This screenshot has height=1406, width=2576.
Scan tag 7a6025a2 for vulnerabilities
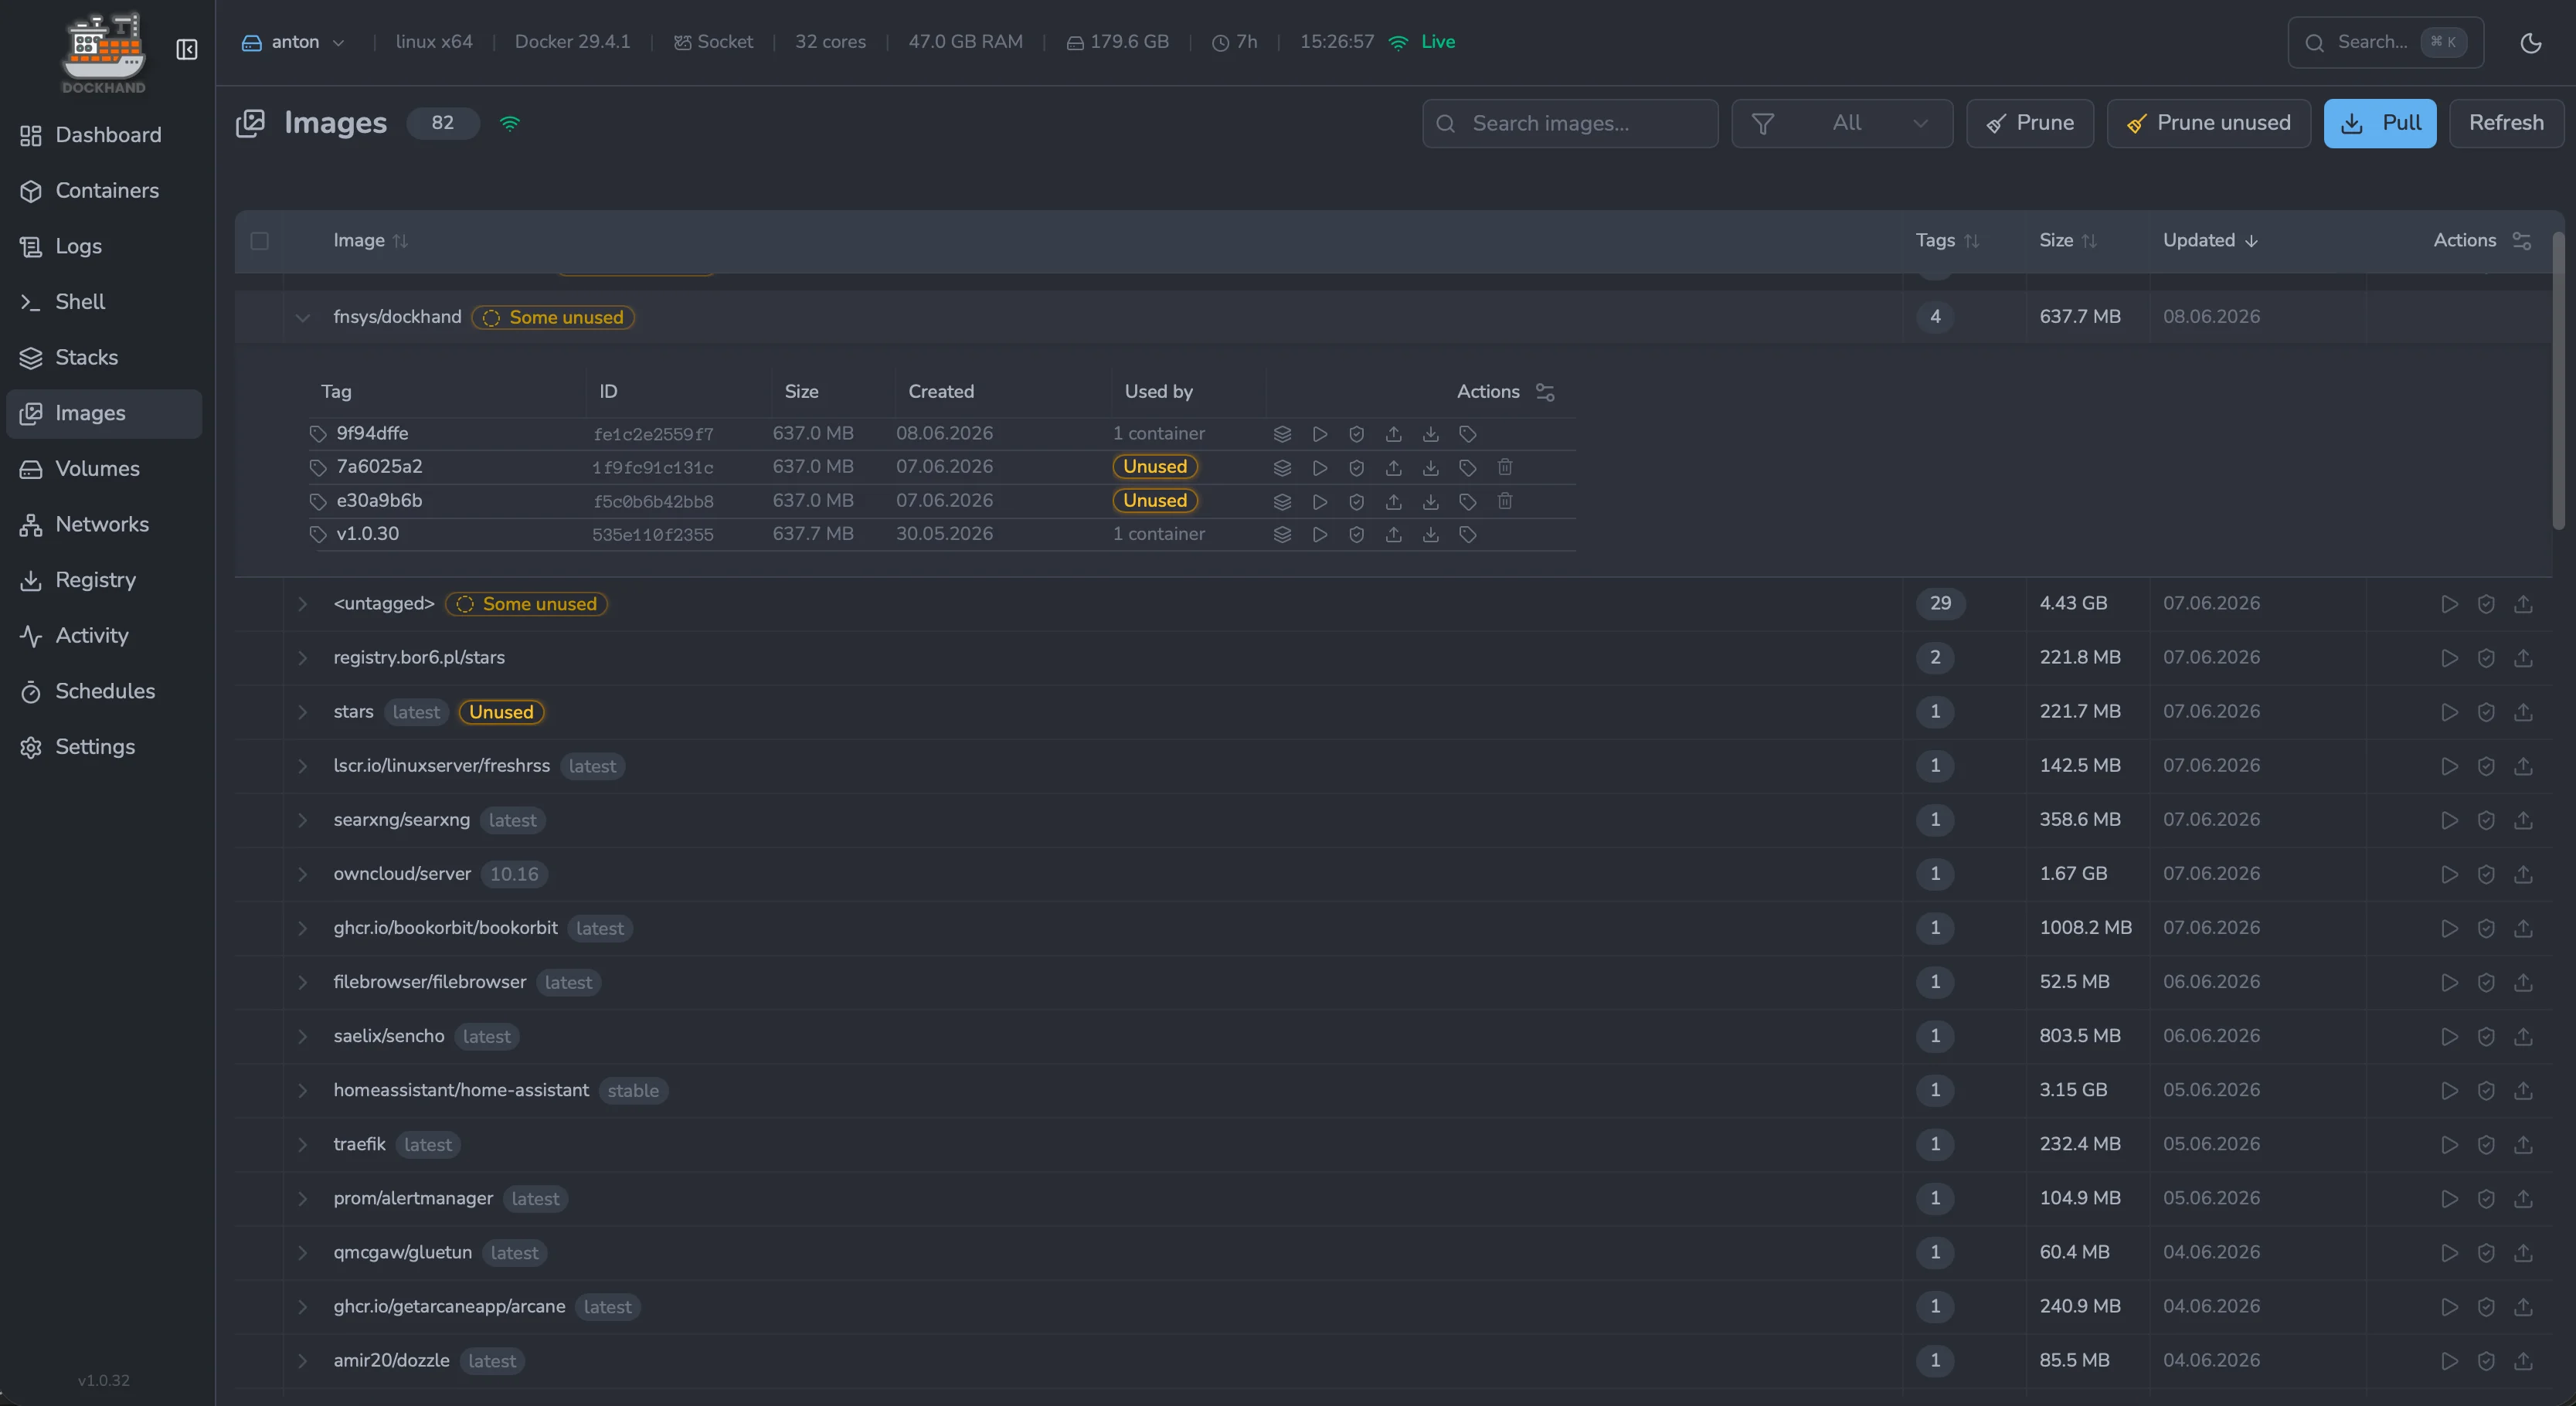tap(1356, 467)
